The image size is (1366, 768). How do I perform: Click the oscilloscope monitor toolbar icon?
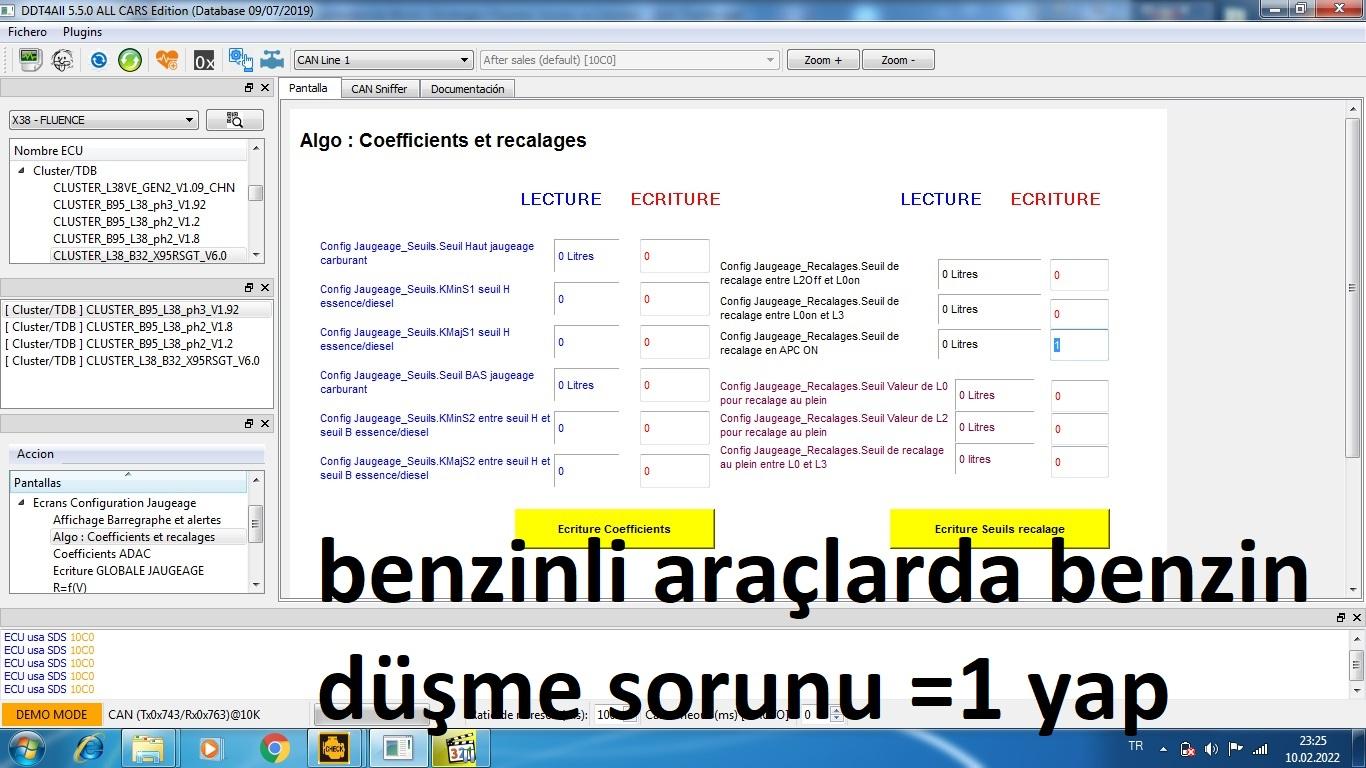click(x=29, y=60)
